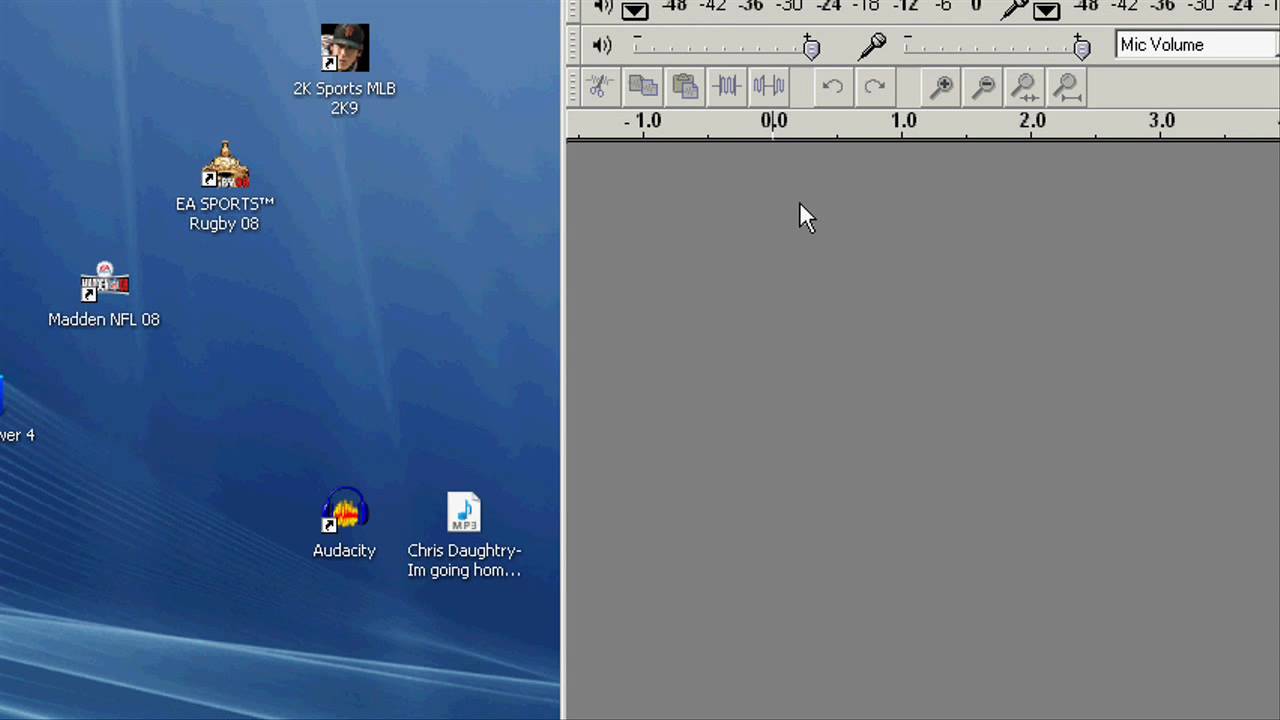
Task: Click the Fit project in window icon
Action: click(x=1067, y=87)
